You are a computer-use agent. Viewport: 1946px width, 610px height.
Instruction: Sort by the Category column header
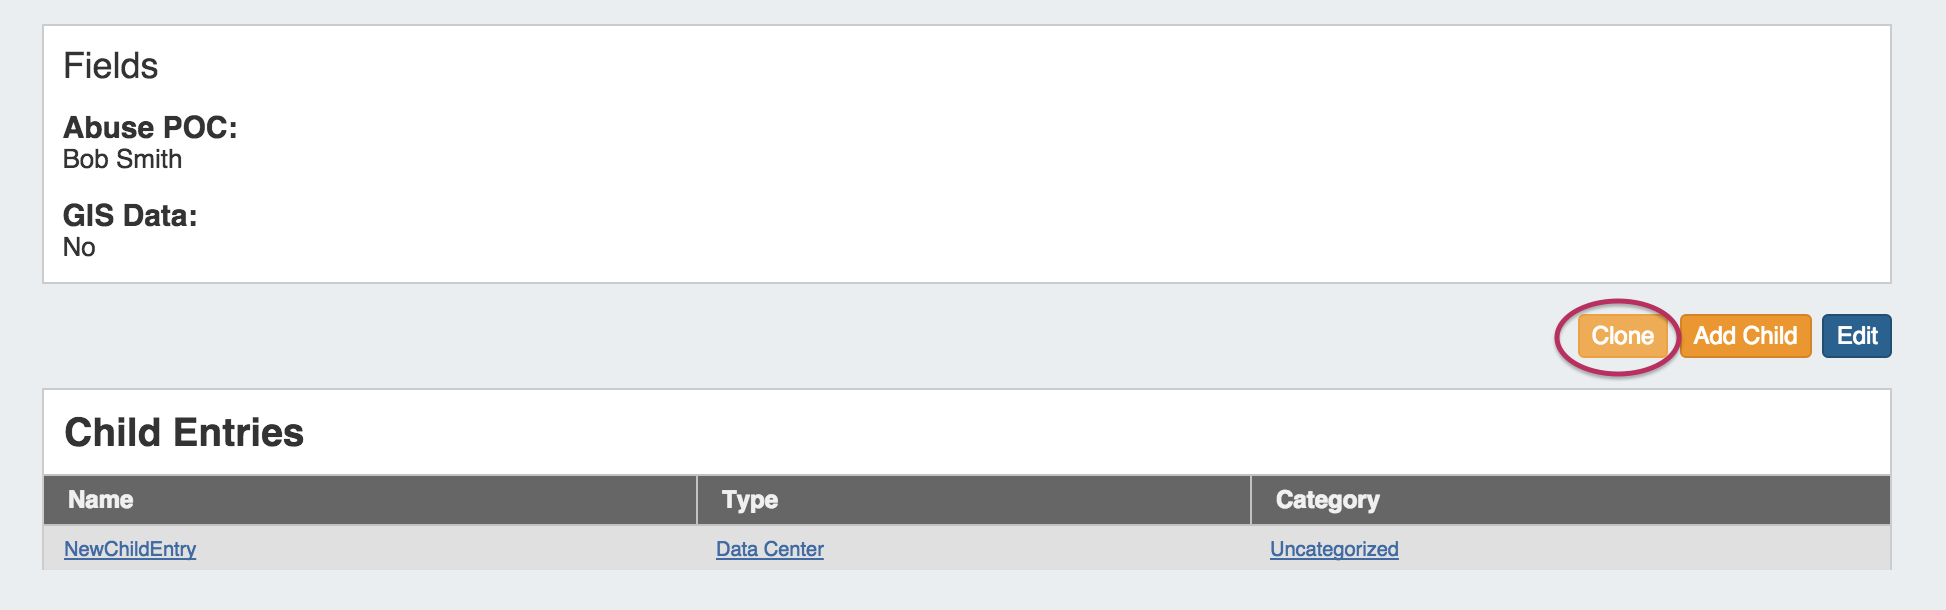[1327, 500]
